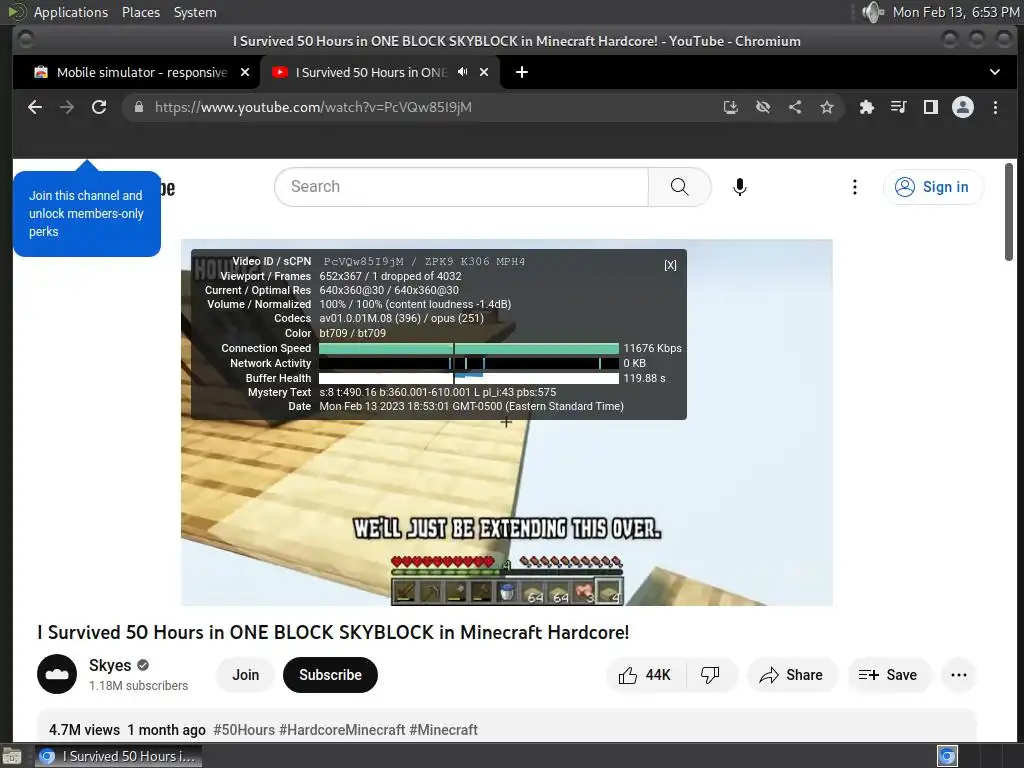Bookmark this page with the star icon
This screenshot has height=768, width=1024.
[x=827, y=107]
